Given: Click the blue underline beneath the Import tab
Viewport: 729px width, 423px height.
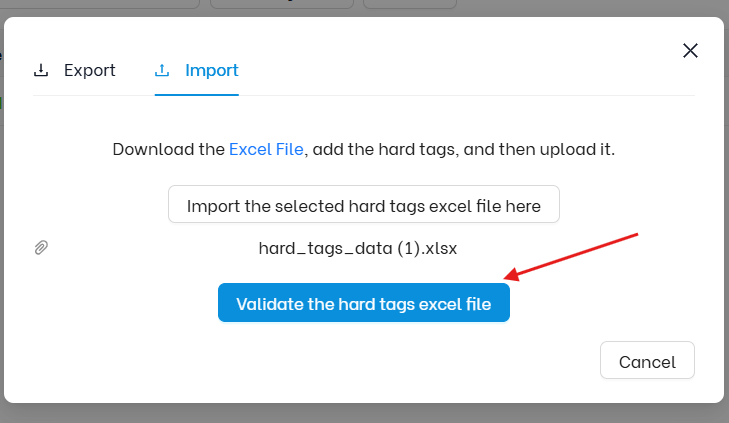Looking at the screenshot, I should pos(197,95).
